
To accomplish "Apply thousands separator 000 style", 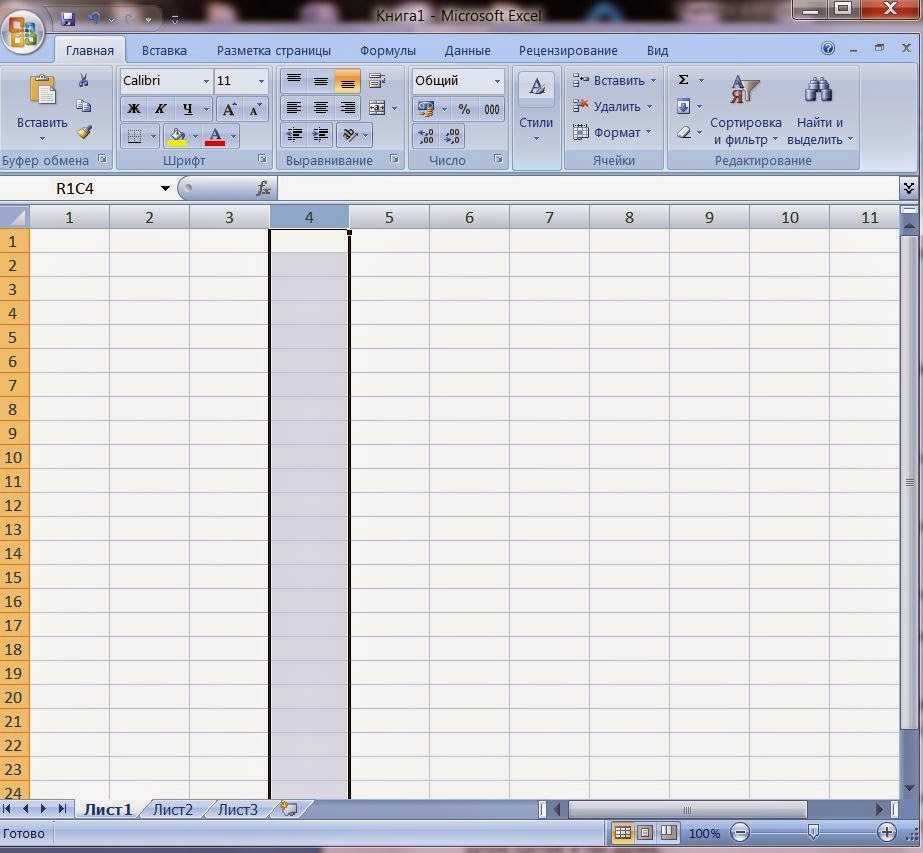I will pyautogui.click(x=492, y=109).
